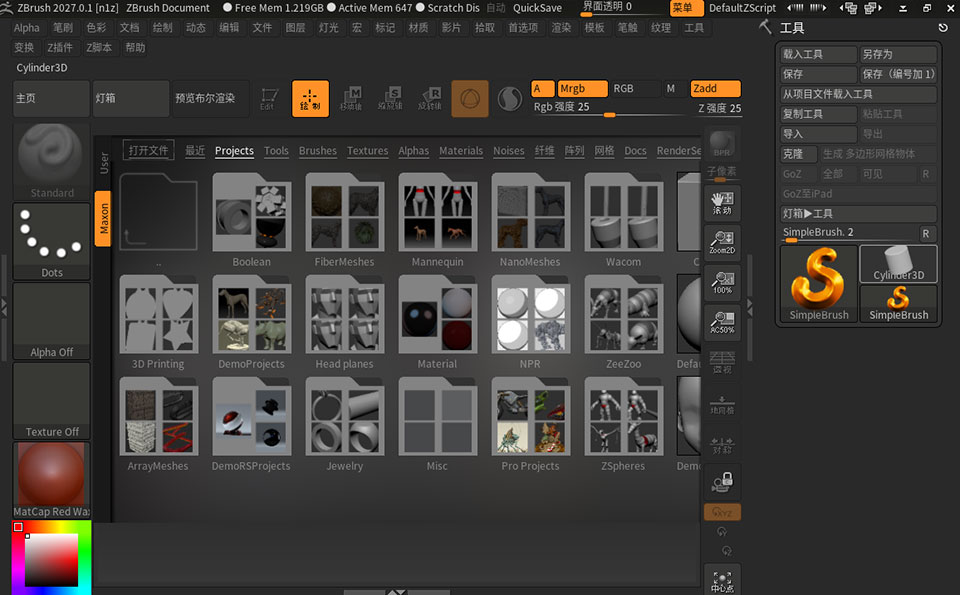Click the next UI layout arrow icon
Image resolution: width=960 pixels, height=595 pixels.
coord(818,8)
